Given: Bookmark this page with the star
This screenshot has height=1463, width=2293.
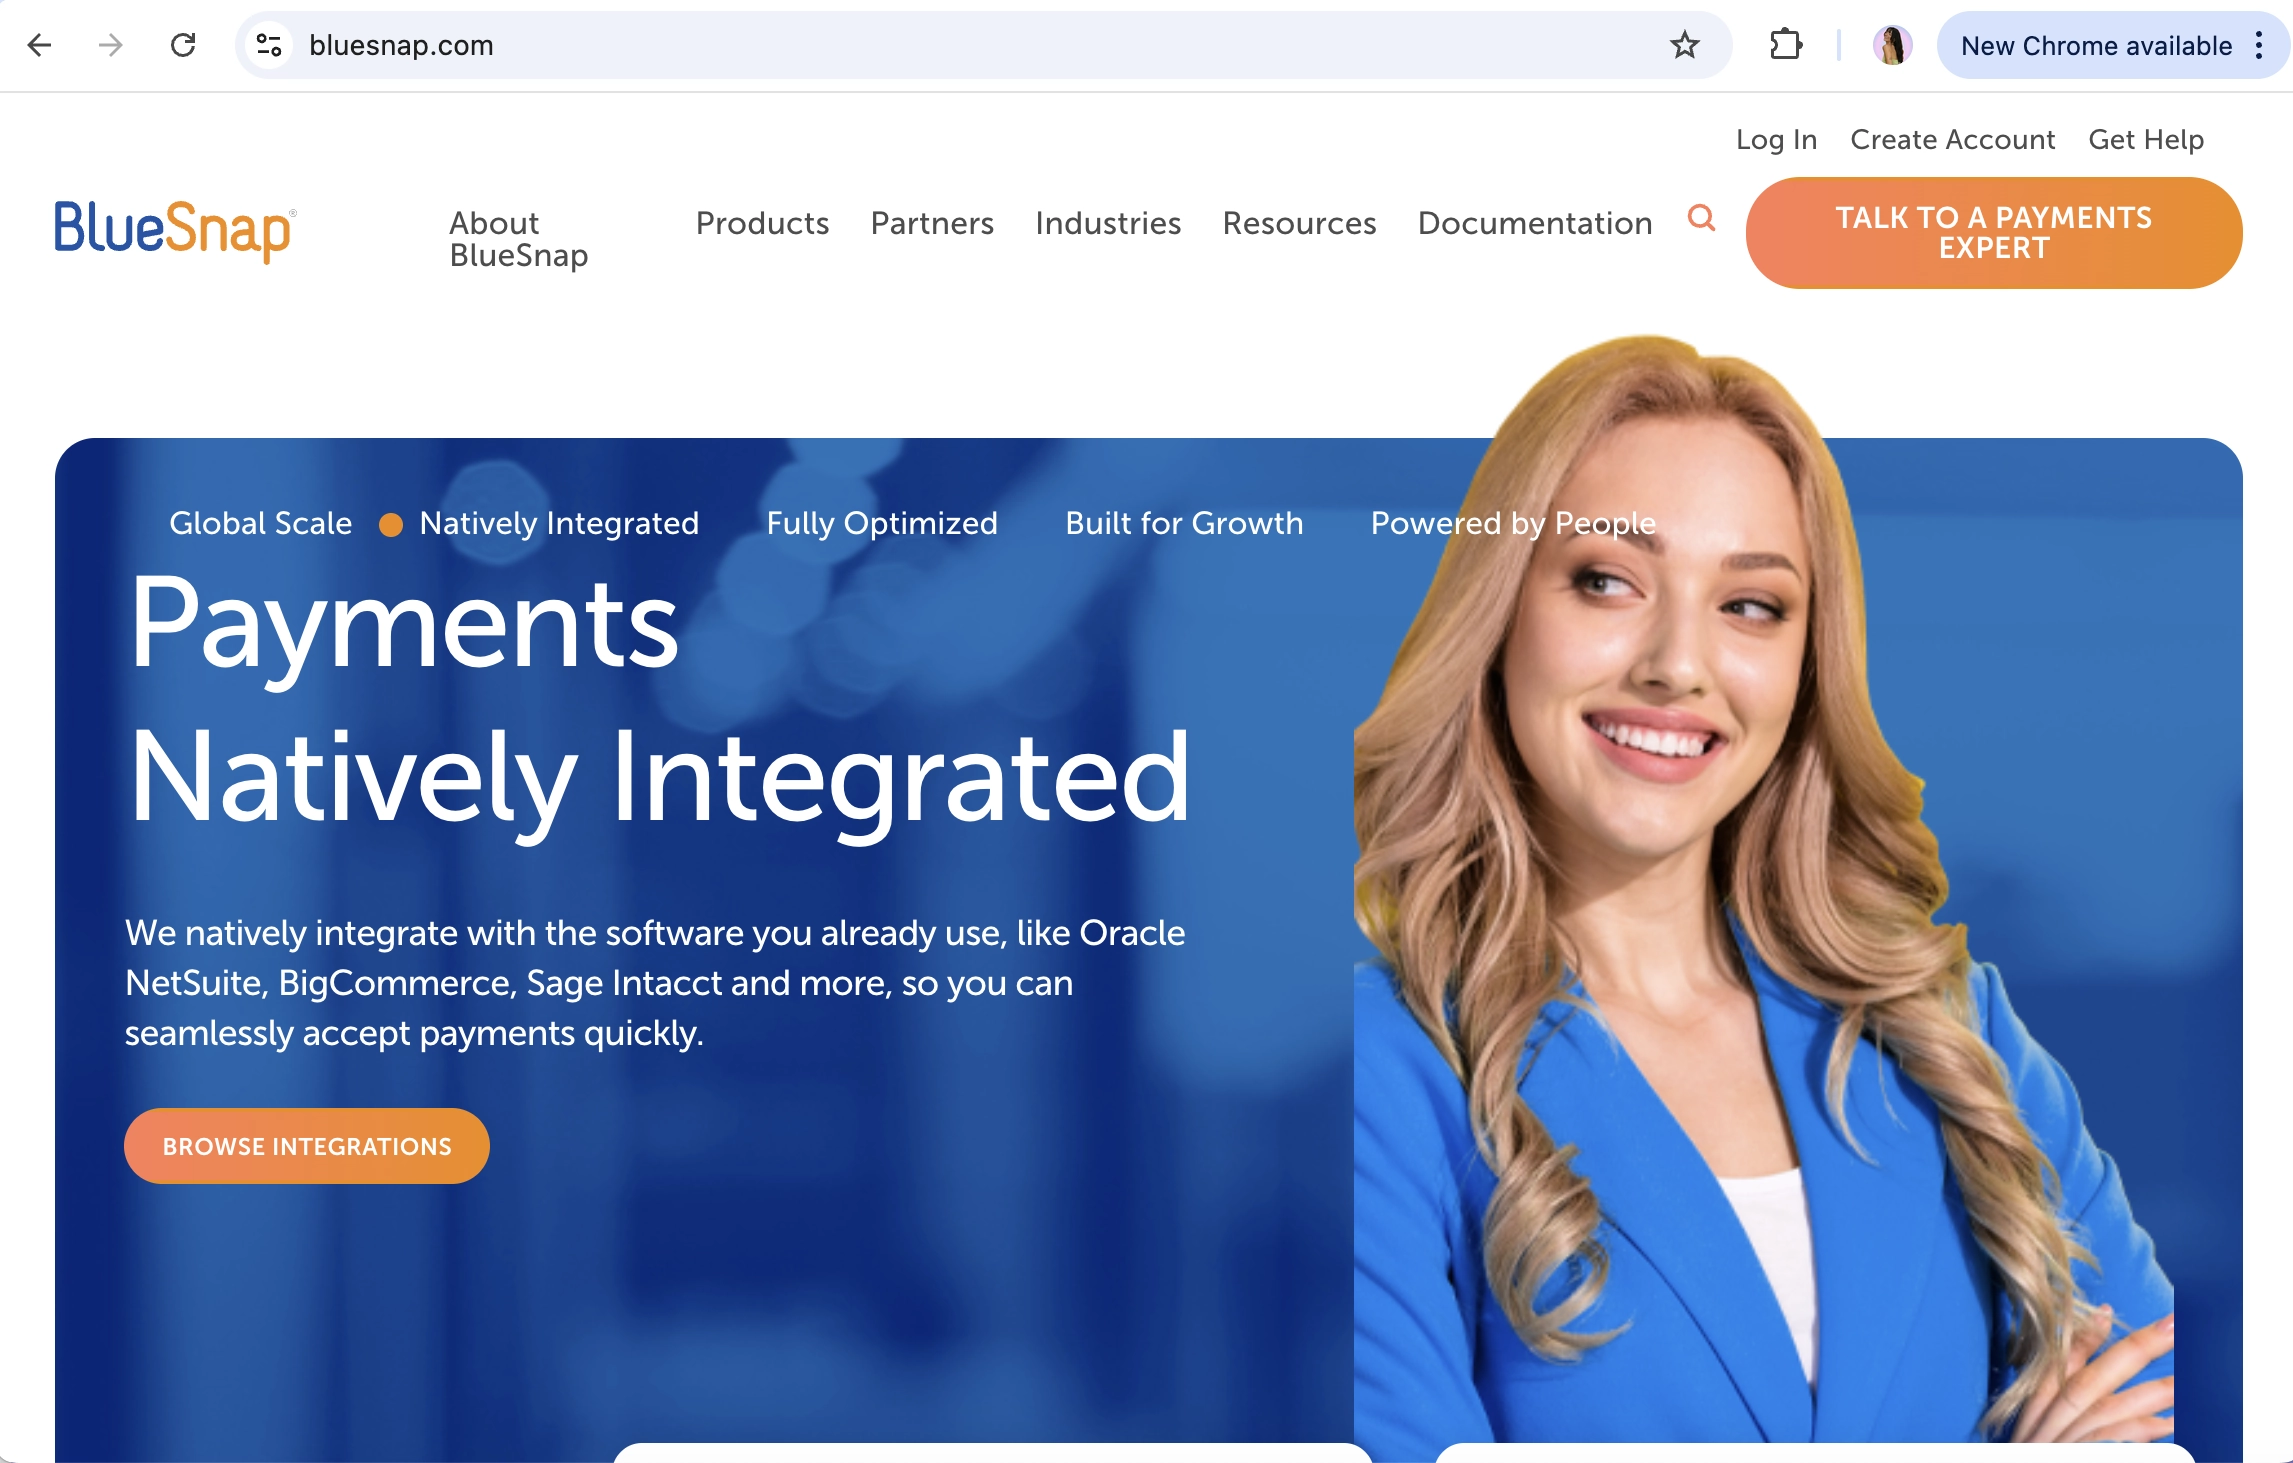Looking at the screenshot, I should pos(1684,45).
